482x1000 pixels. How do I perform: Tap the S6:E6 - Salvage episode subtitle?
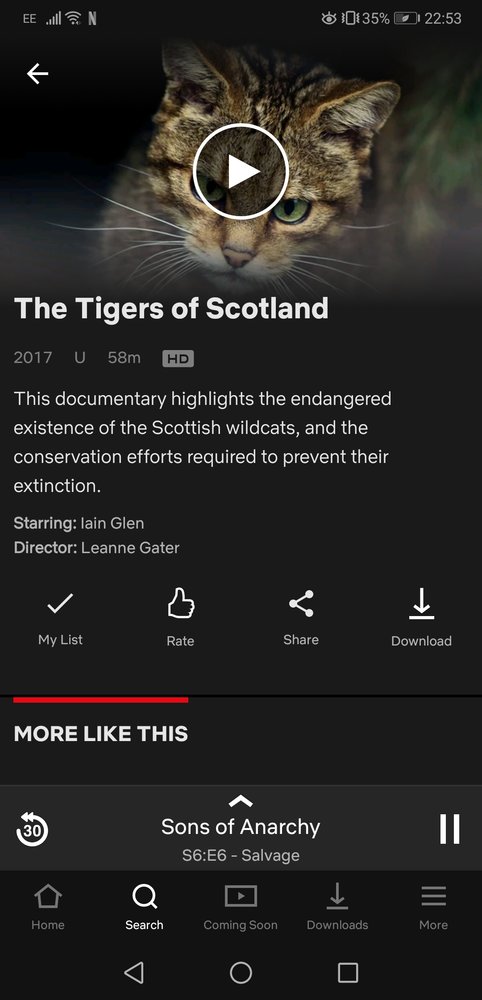pos(240,855)
